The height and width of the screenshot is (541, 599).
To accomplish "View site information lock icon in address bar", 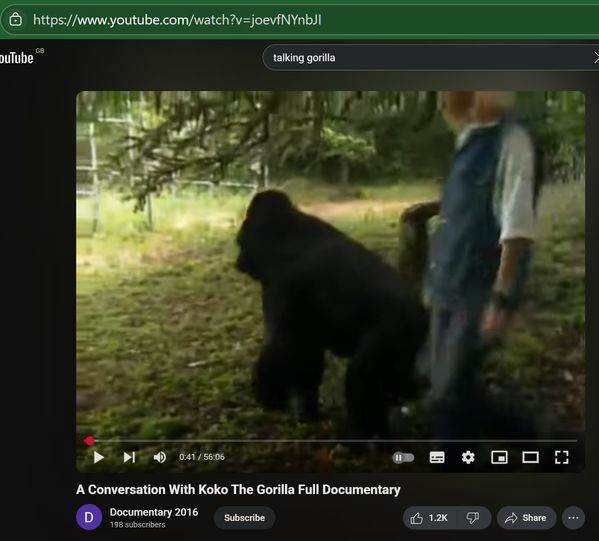I will (15, 19).
